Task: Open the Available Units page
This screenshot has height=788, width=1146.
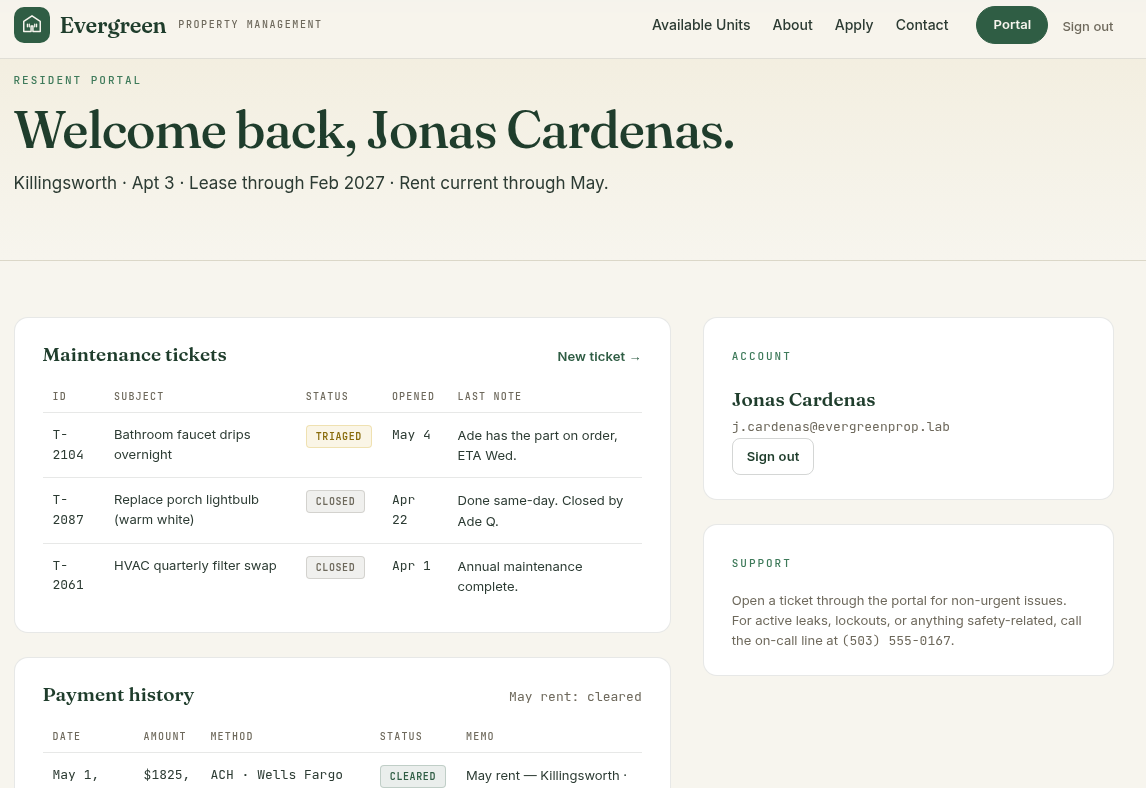Action: (x=701, y=25)
